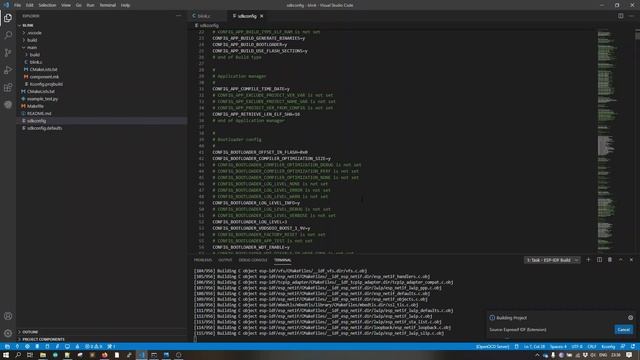Screen dimensions: 640x360
Task: Open editor more actions ellipsis
Action: pyautogui.click(x=631, y=16)
